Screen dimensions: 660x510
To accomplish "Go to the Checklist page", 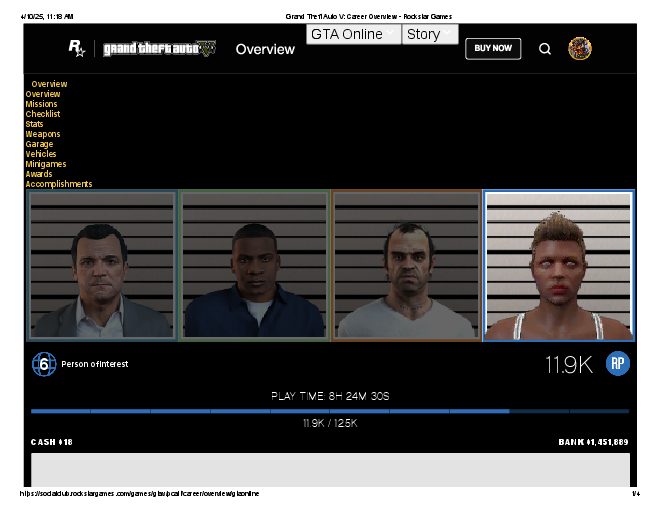I will point(43,114).
